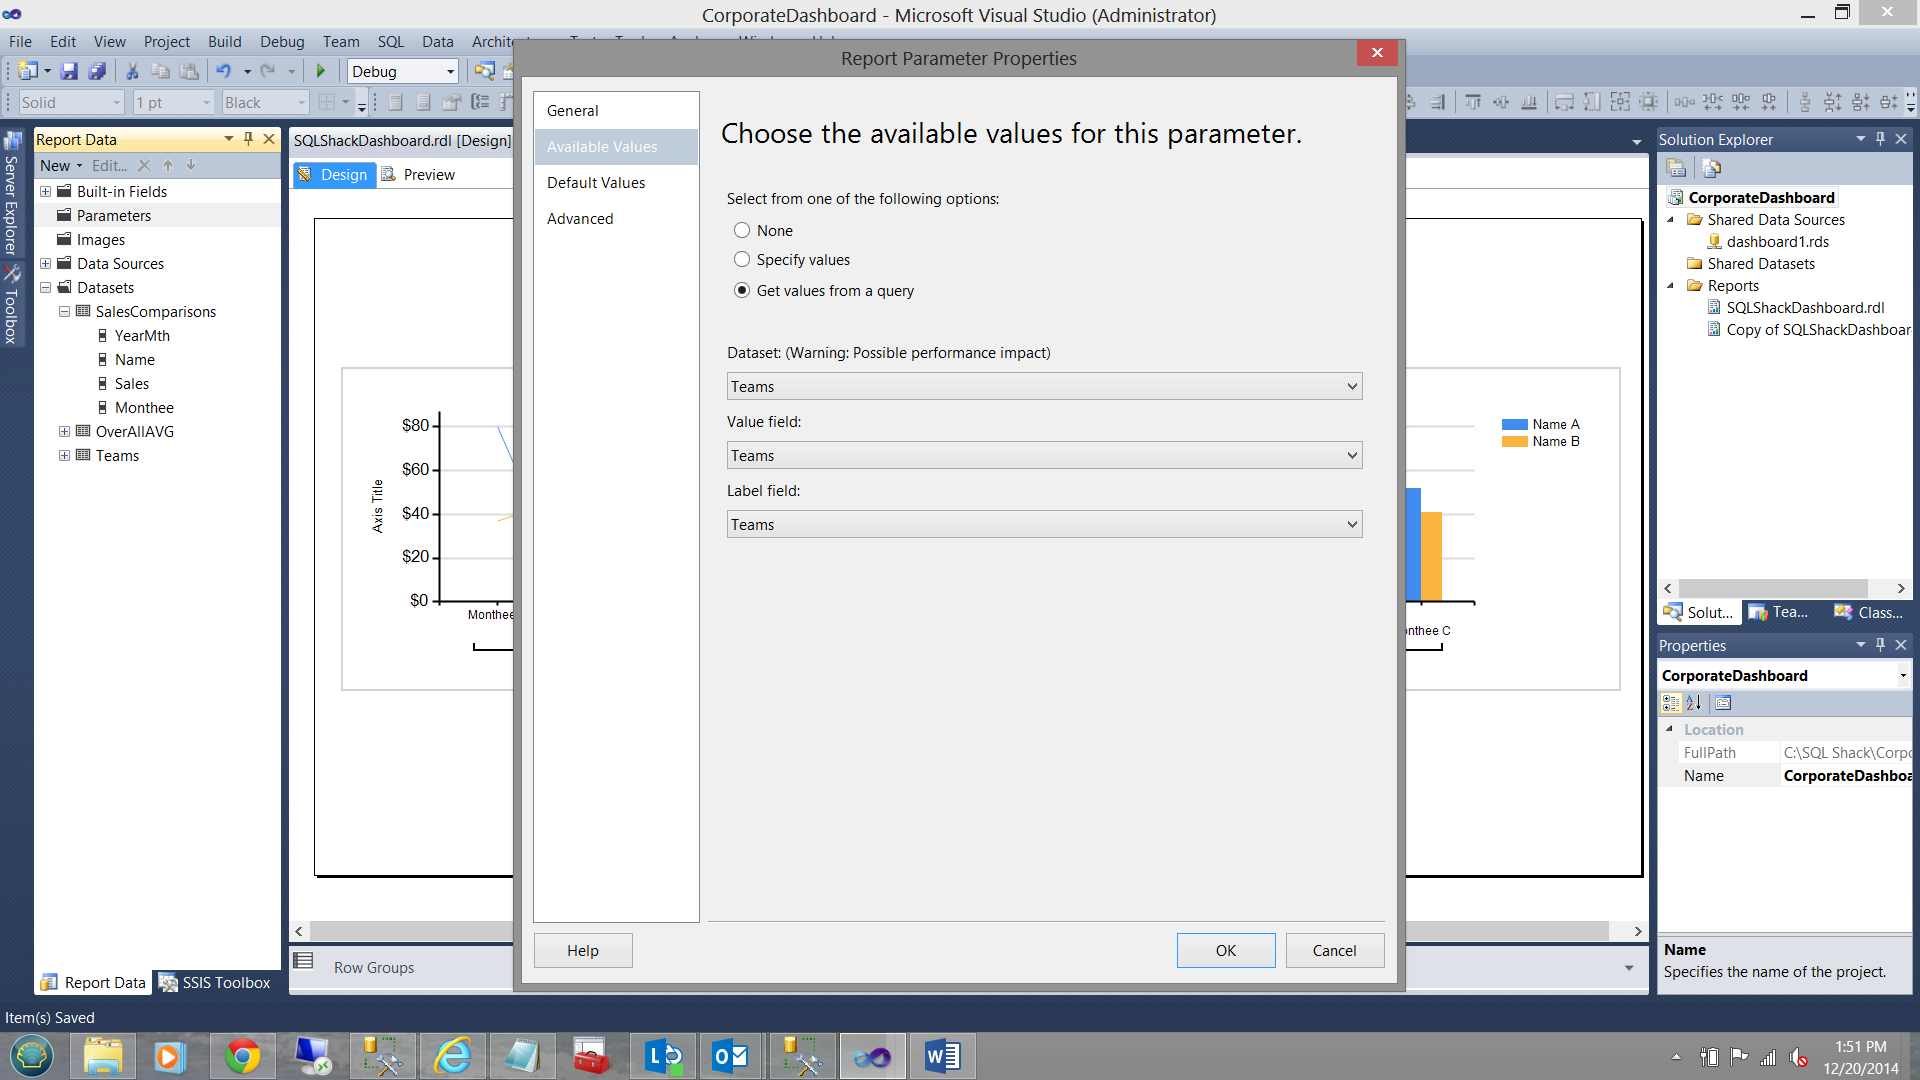
Task: Open the Value field dropdown
Action: click(x=1044, y=456)
